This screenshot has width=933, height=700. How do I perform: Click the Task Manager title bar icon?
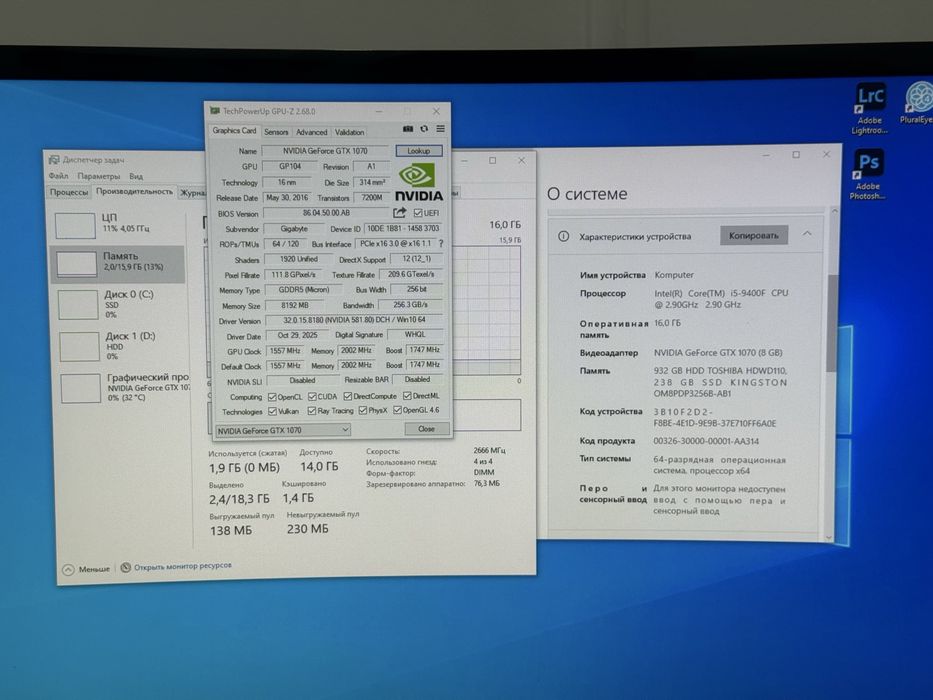click(54, 160)
